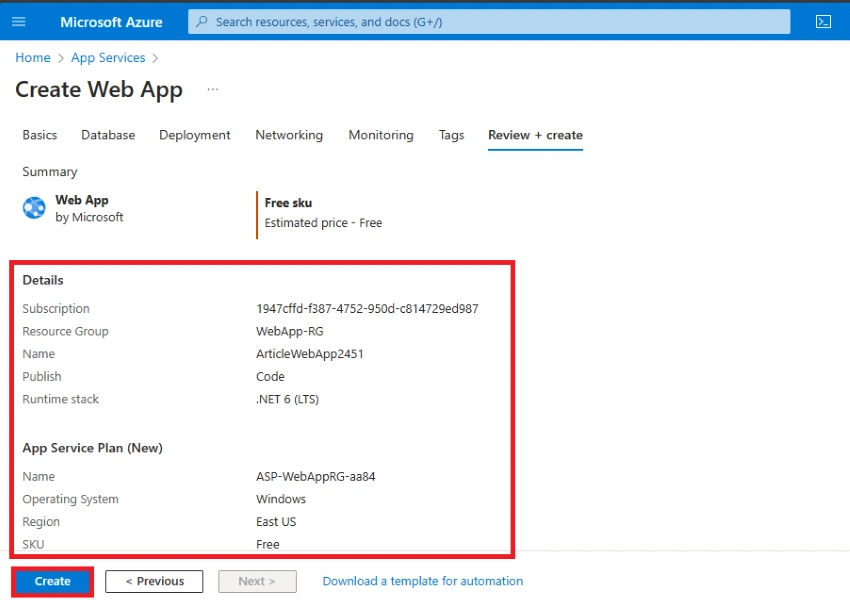Click the by Microsoft publisher text

click(x=89, y=217)
